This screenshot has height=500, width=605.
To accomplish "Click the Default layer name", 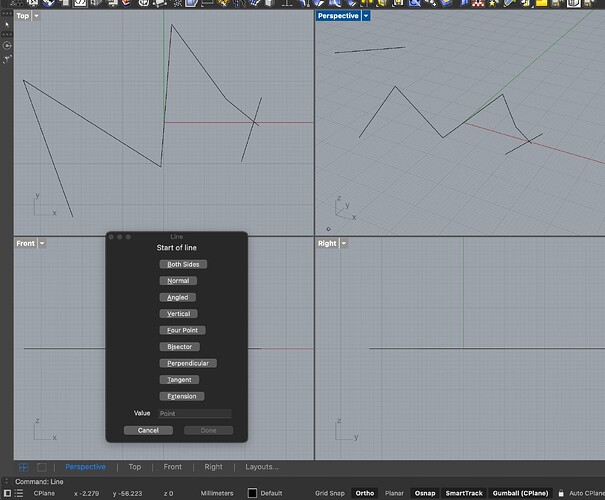I will pyautogui.click(x=271, y=493).
